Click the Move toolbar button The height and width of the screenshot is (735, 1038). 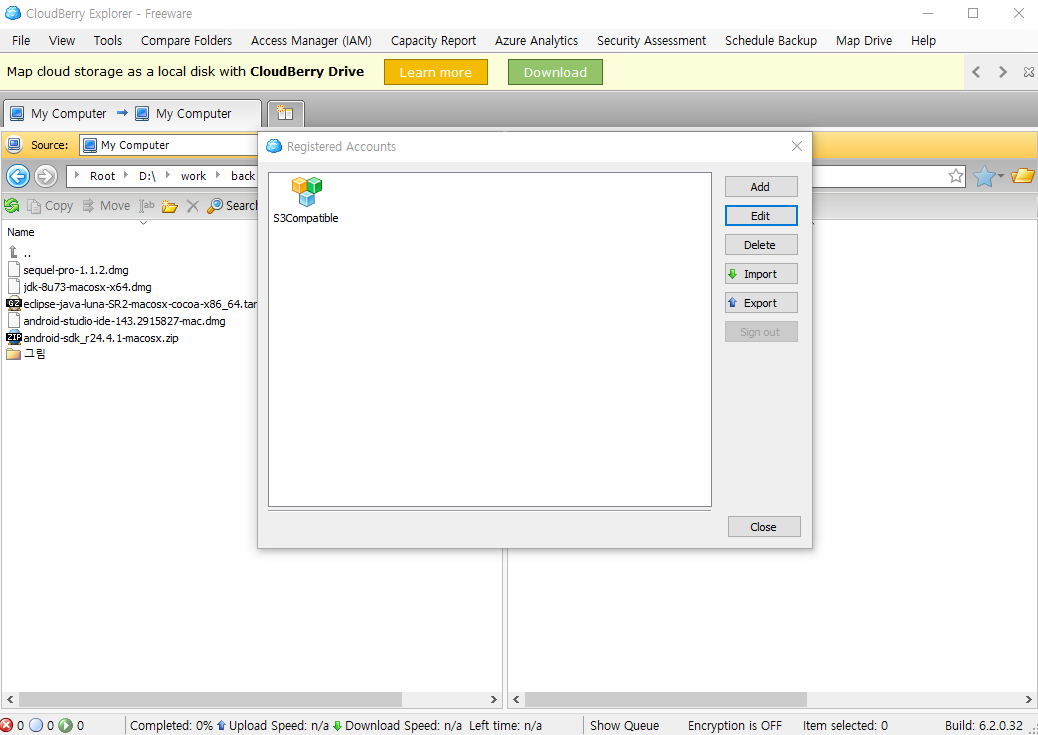106,206
